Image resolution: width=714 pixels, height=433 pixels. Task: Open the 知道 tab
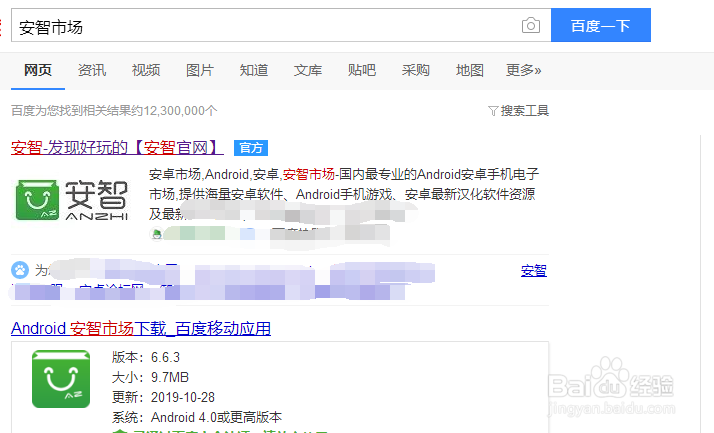coord(254,70)
